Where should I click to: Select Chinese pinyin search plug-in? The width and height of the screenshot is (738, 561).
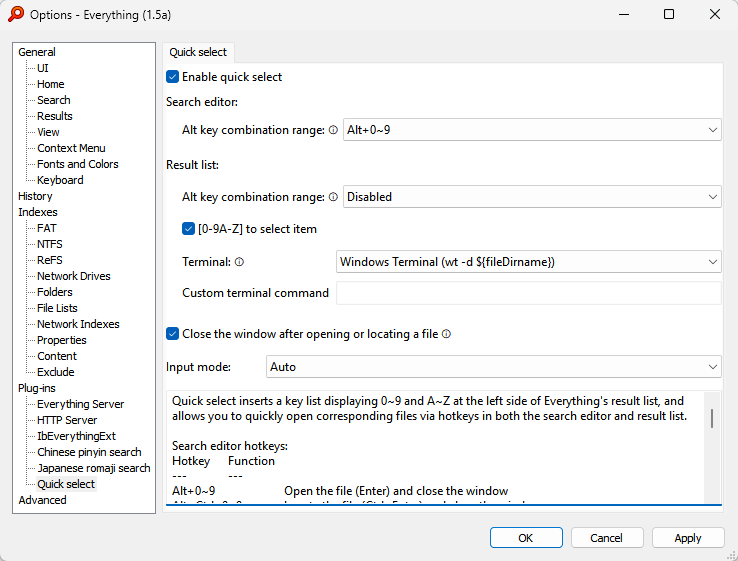click(89, 452)
